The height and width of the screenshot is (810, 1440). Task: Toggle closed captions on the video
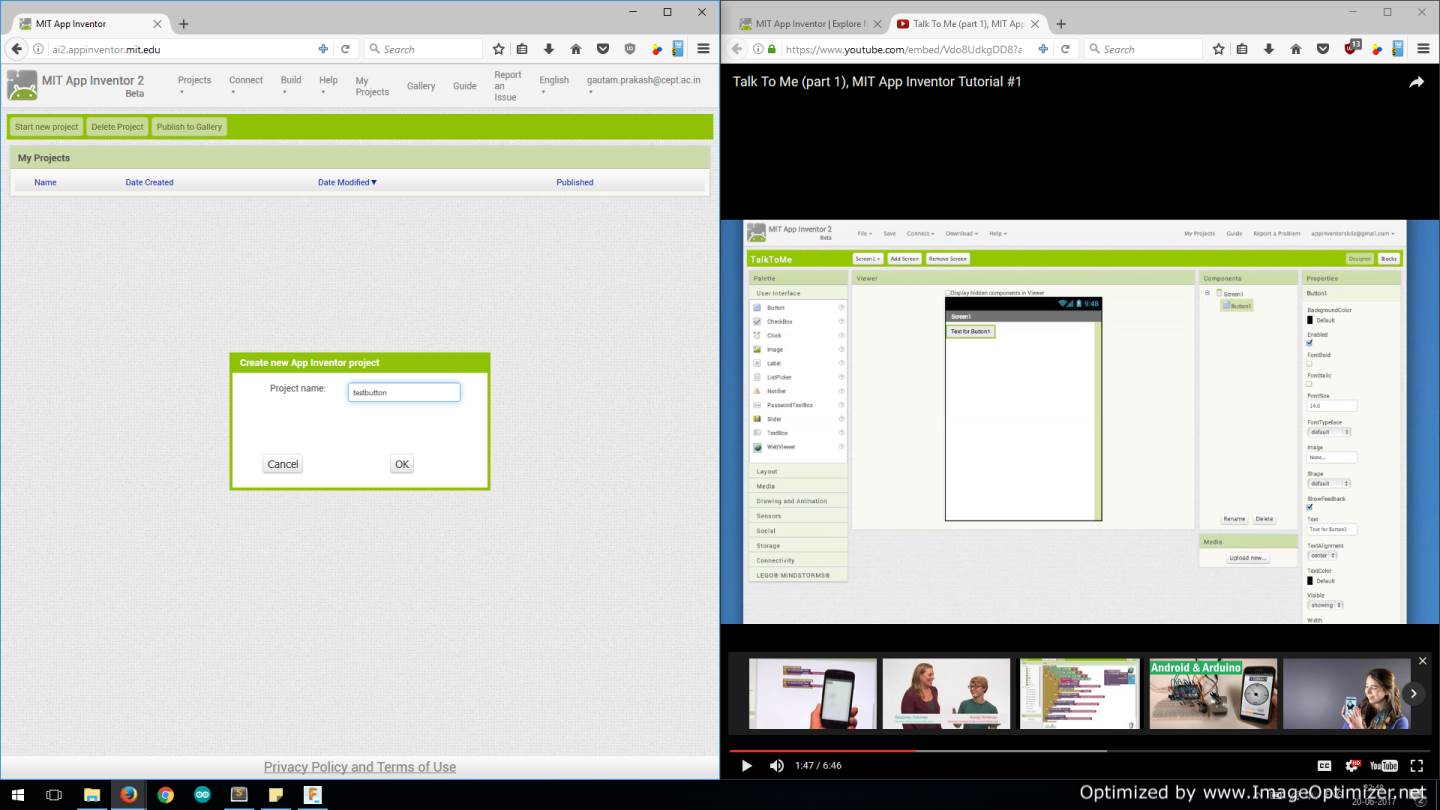point(1324,766)
